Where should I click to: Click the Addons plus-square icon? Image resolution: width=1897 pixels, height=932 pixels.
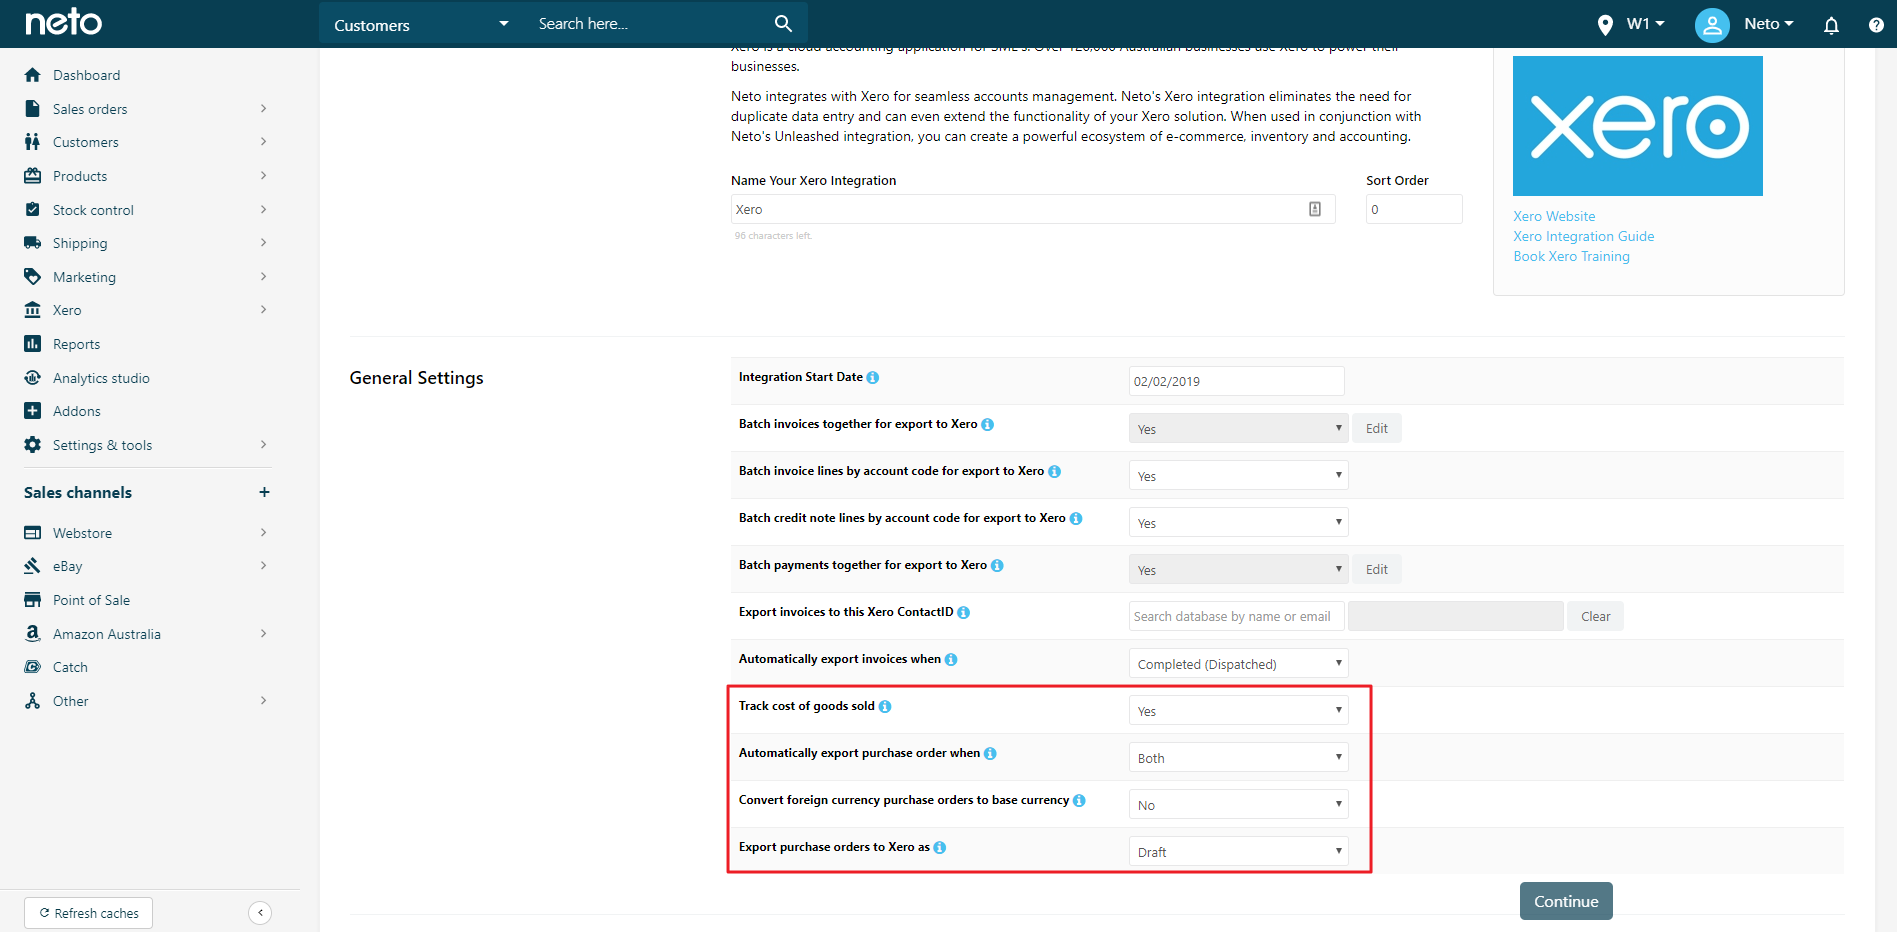coord(33,411)
